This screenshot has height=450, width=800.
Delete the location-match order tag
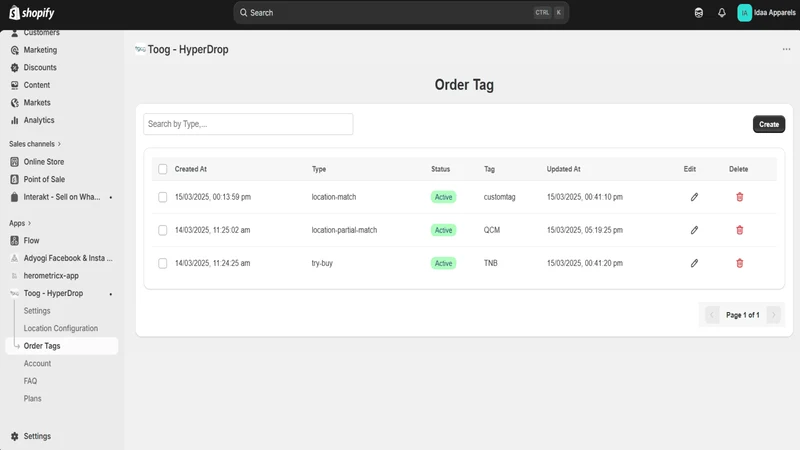click(x=739, y=197)
